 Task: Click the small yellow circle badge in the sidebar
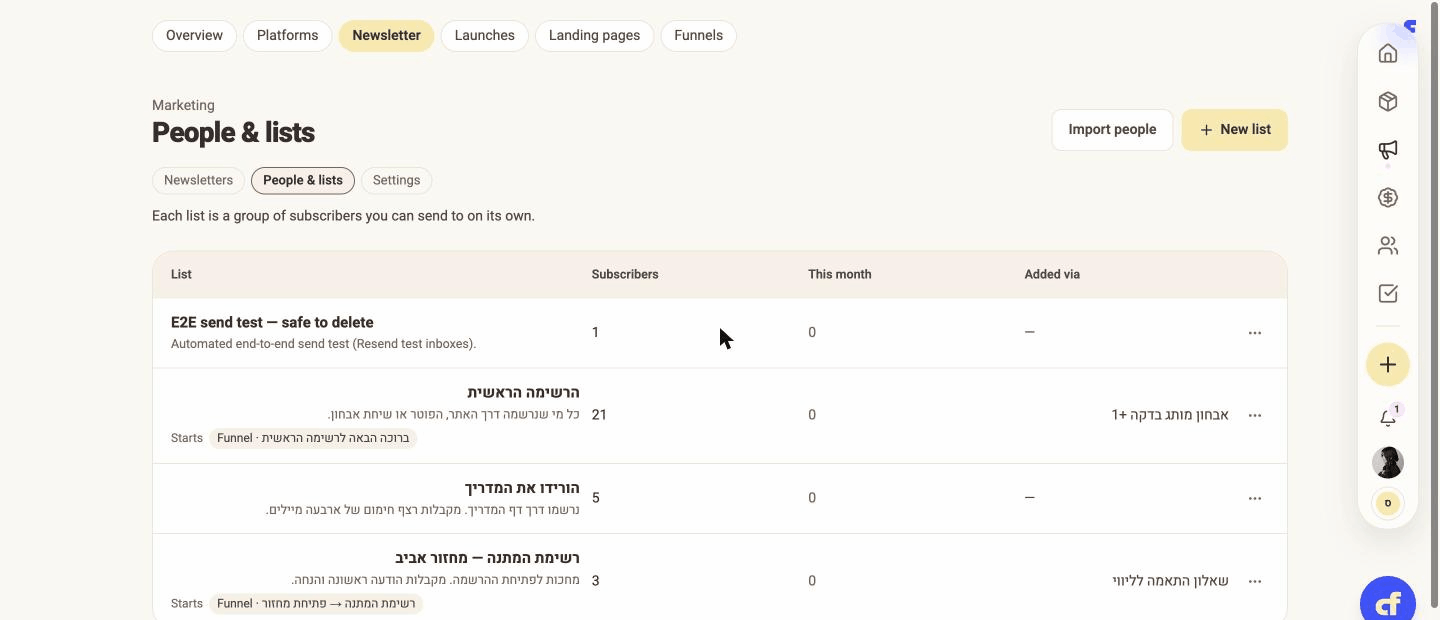(1388, 503)
